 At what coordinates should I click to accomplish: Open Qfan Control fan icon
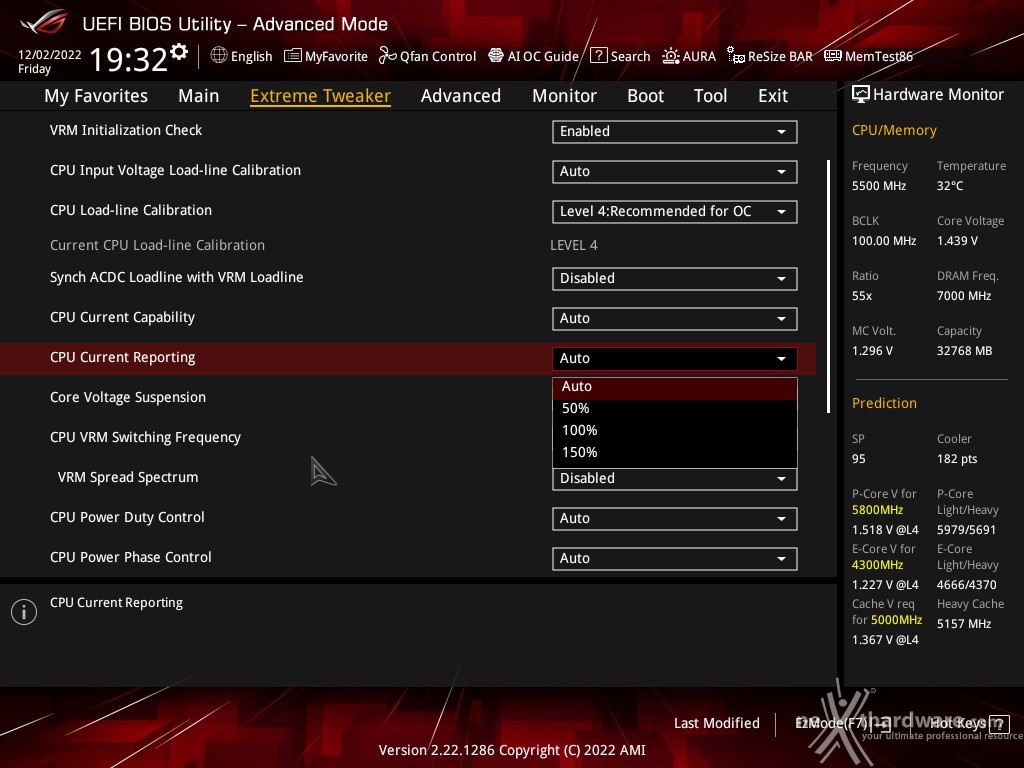(x=387, y=56)
